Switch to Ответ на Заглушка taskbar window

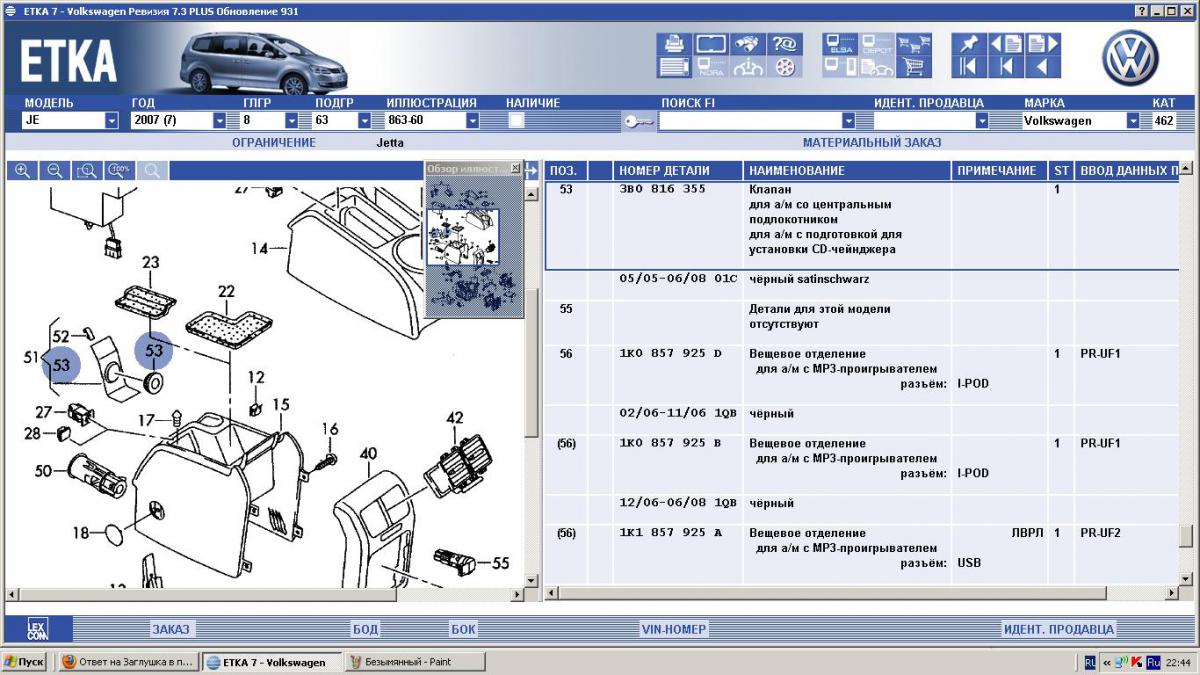127,662
